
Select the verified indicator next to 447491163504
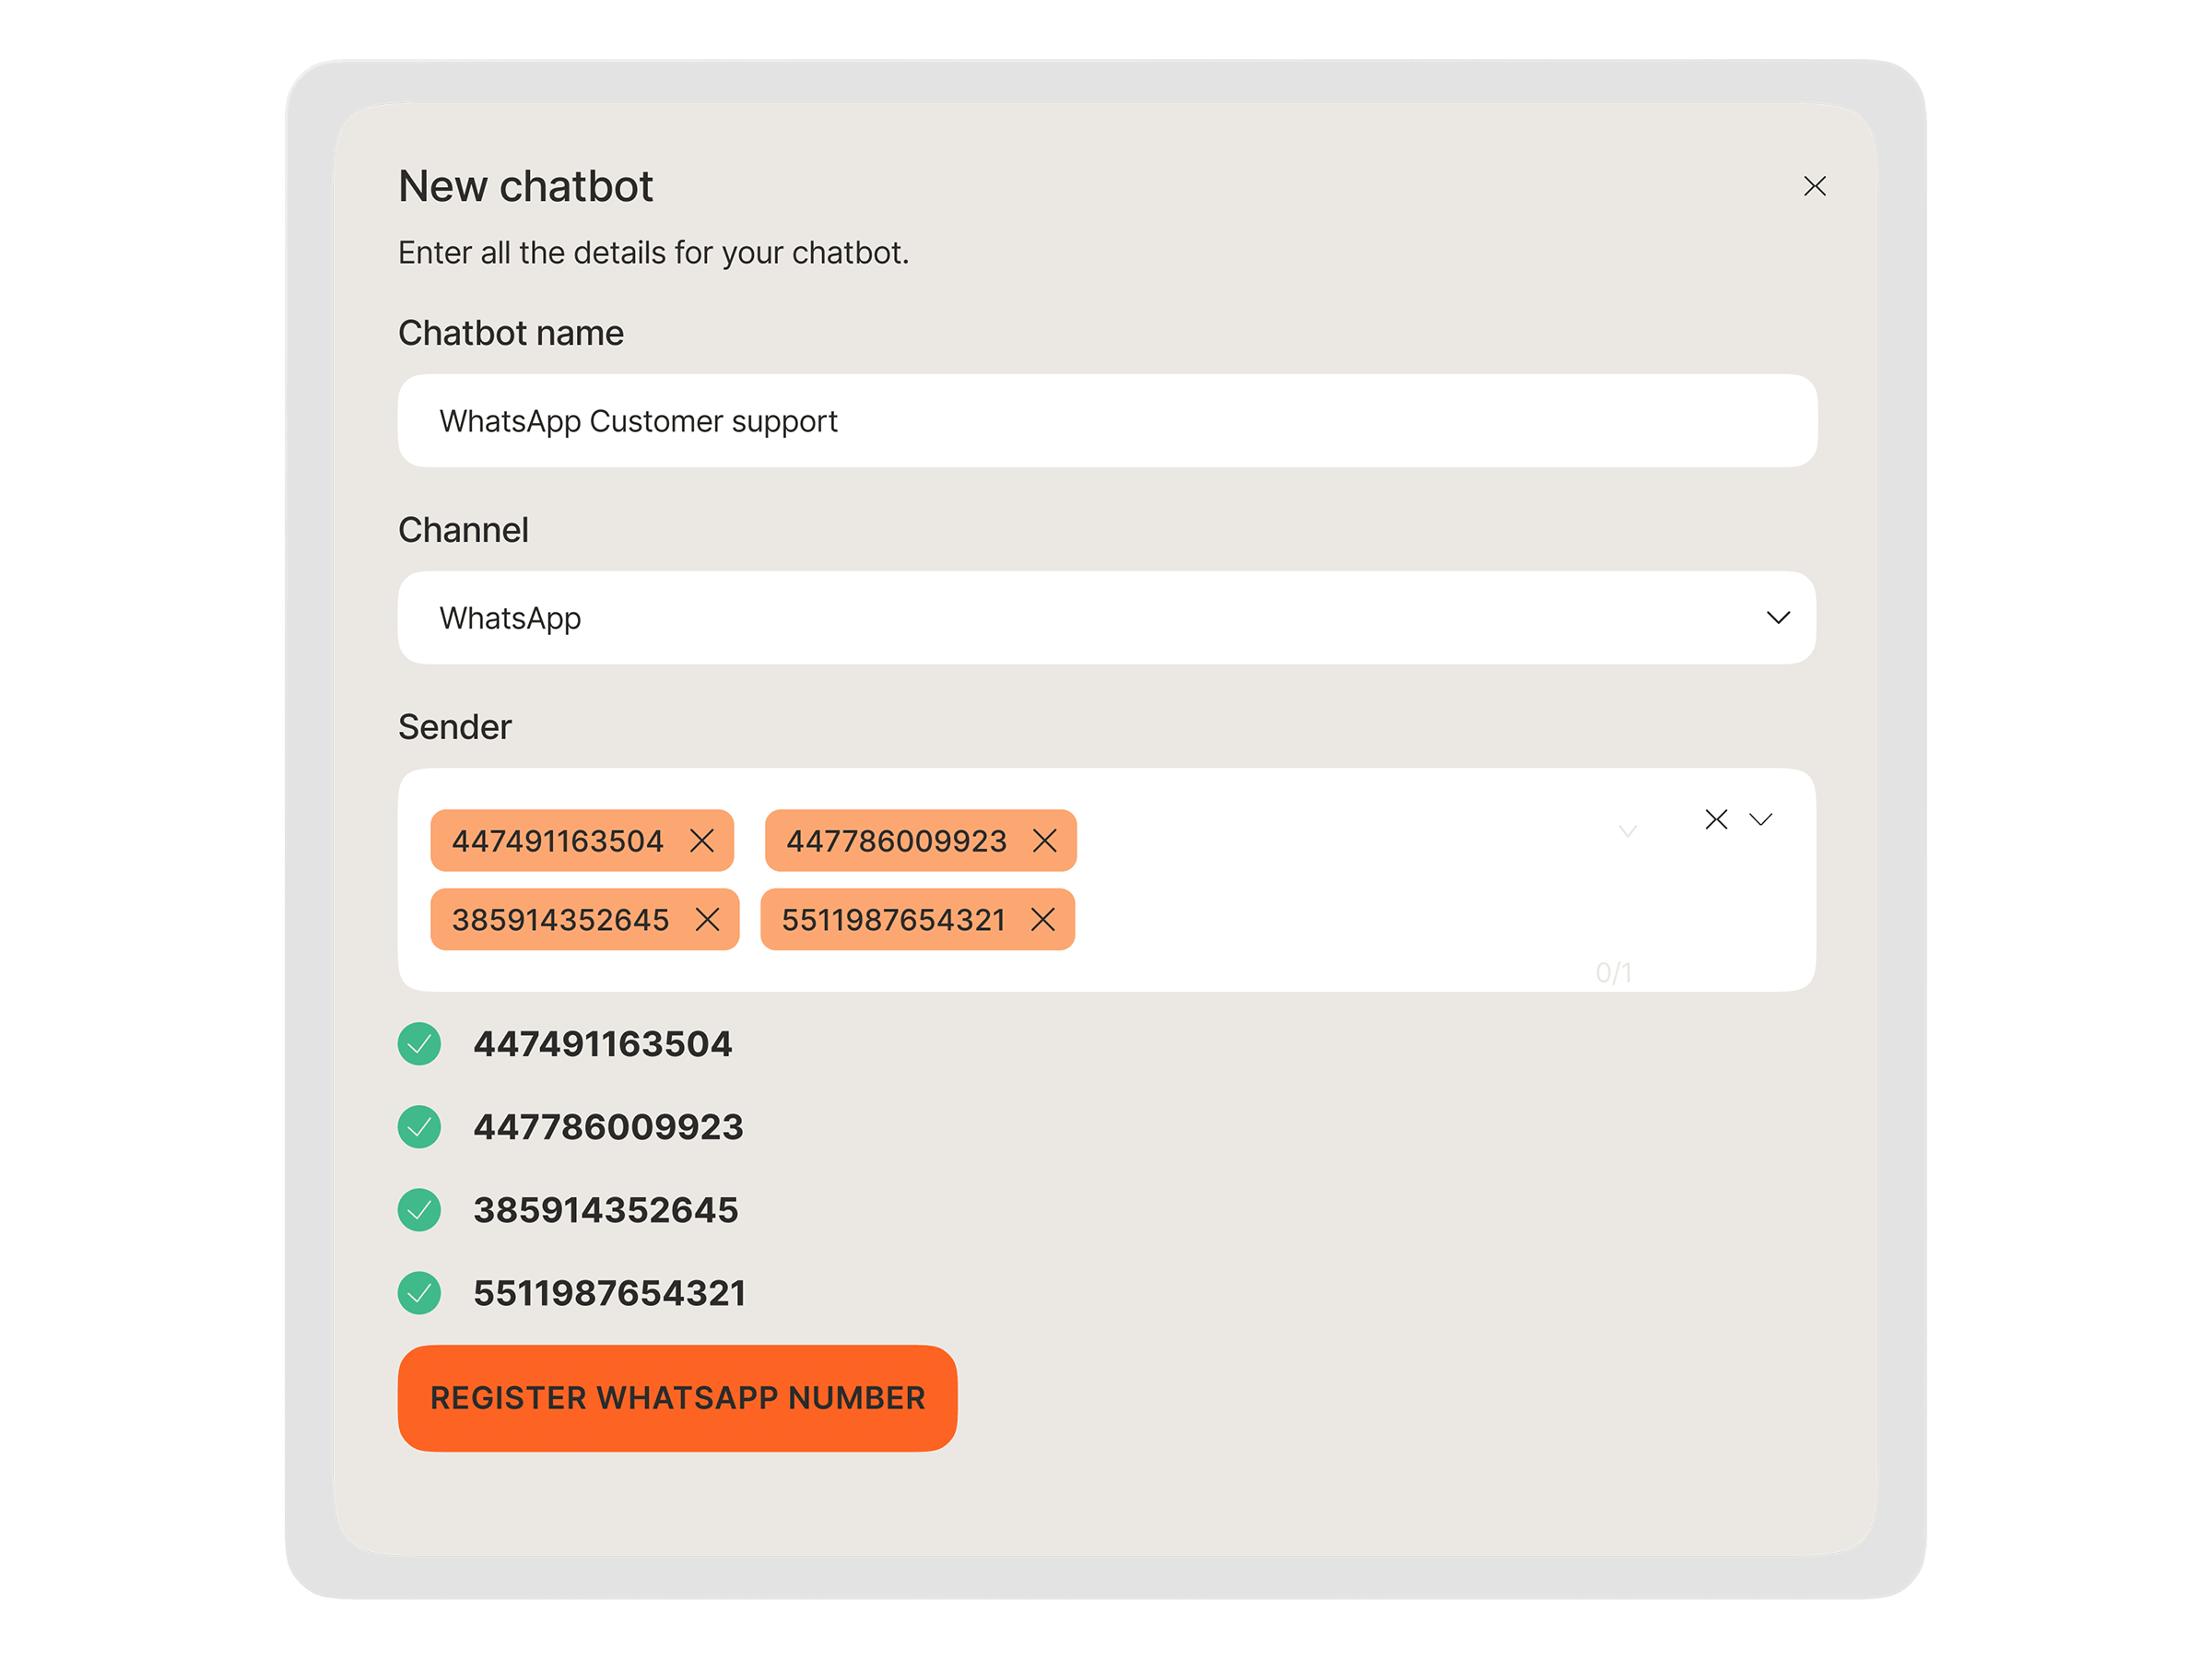tap(419, 1044)
